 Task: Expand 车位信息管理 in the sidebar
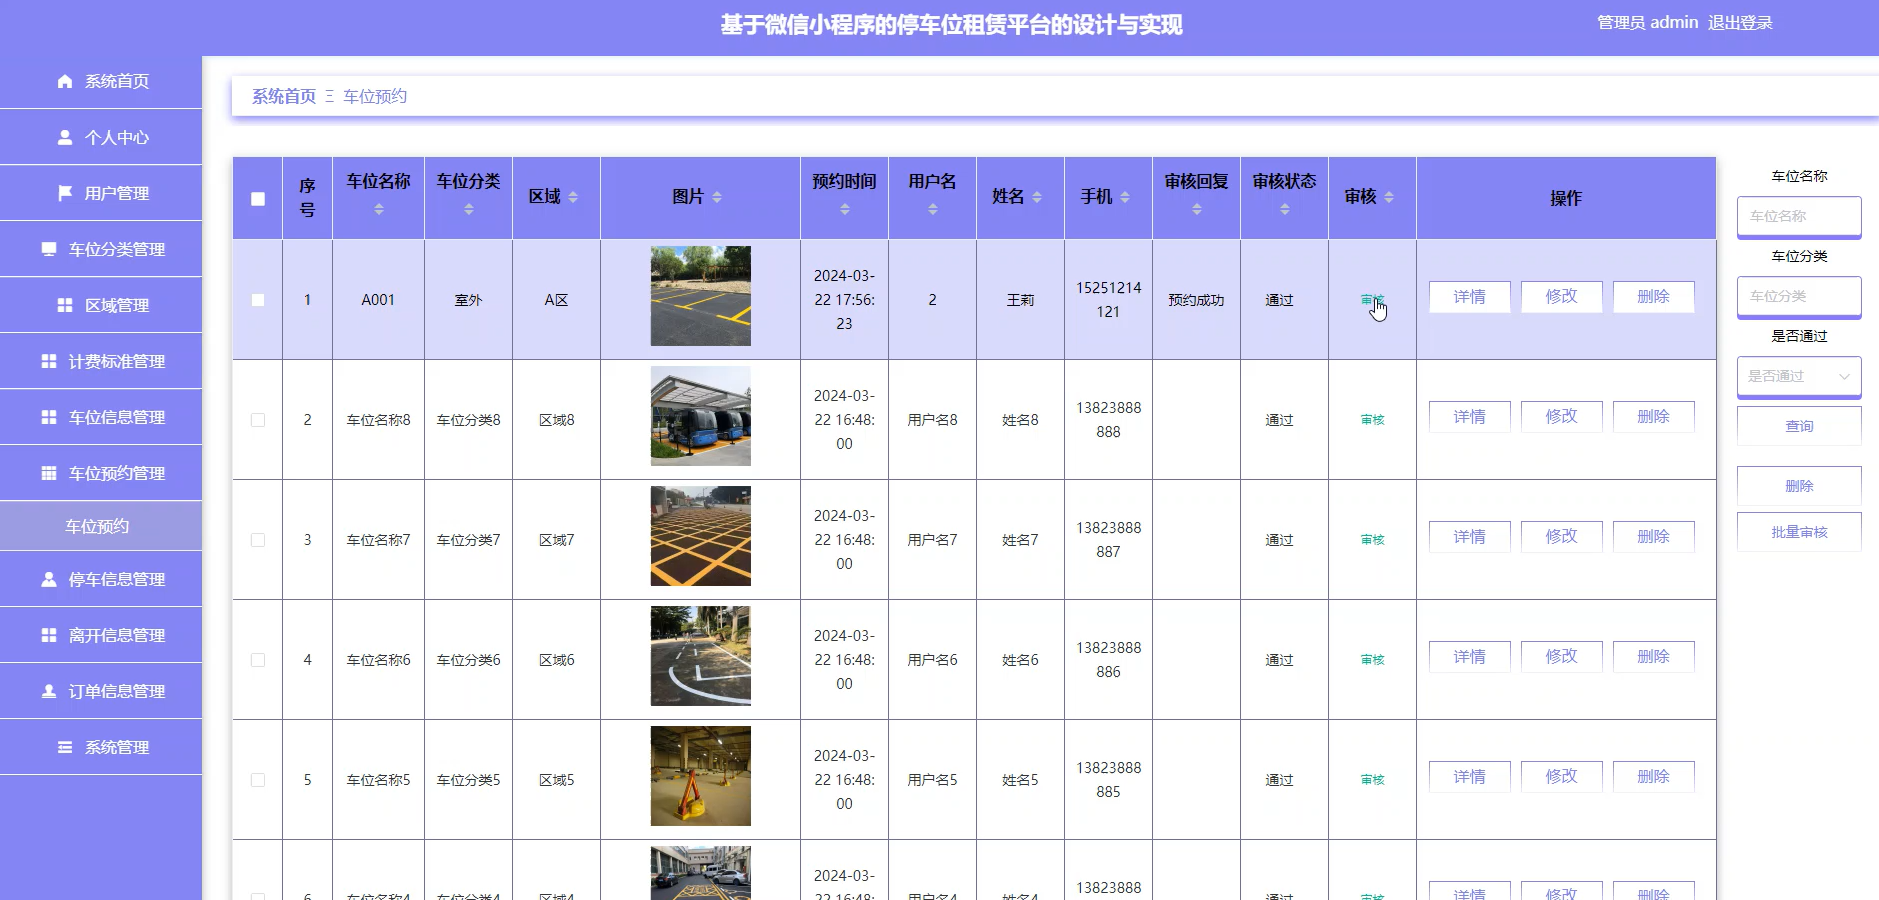(101, 417)
